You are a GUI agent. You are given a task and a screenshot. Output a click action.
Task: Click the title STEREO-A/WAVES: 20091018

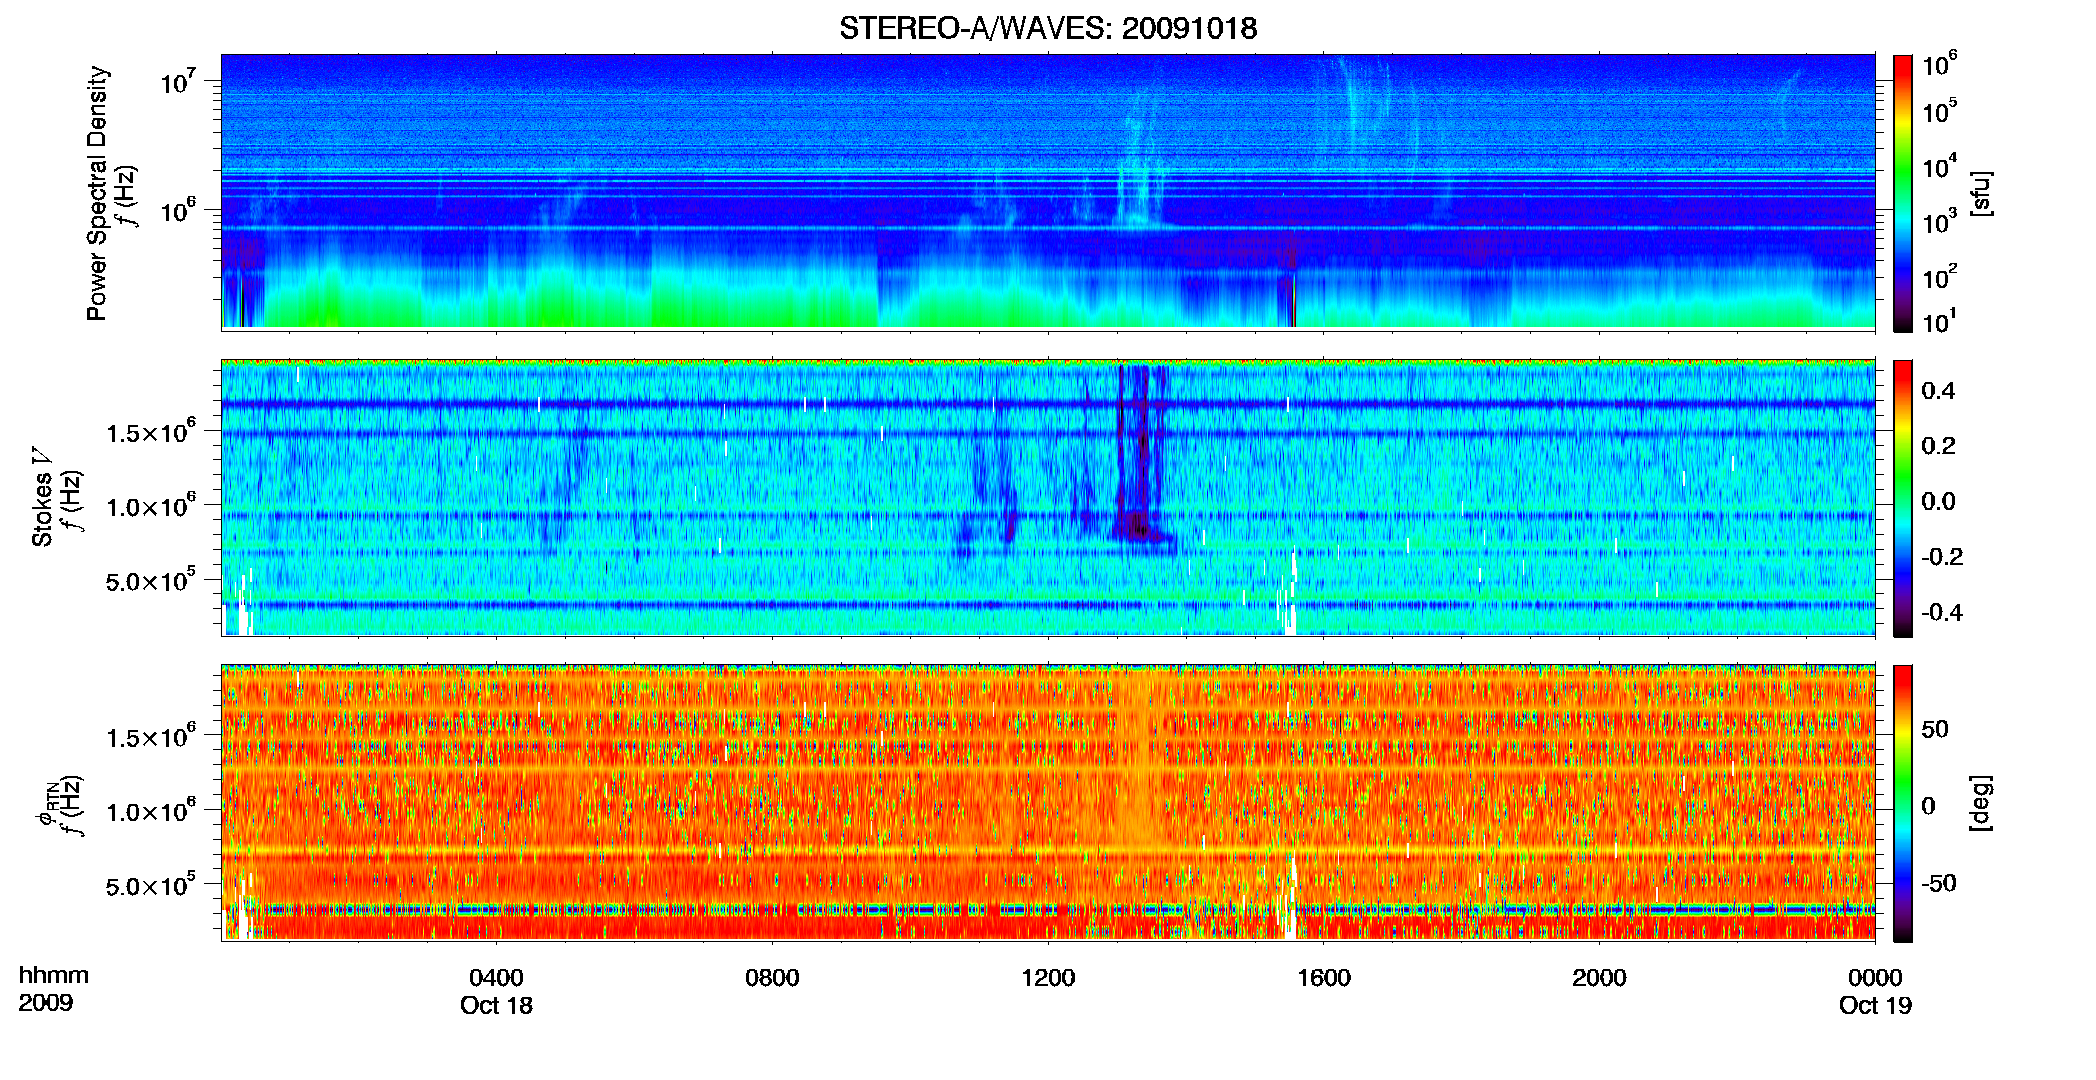click(1048, 28)
